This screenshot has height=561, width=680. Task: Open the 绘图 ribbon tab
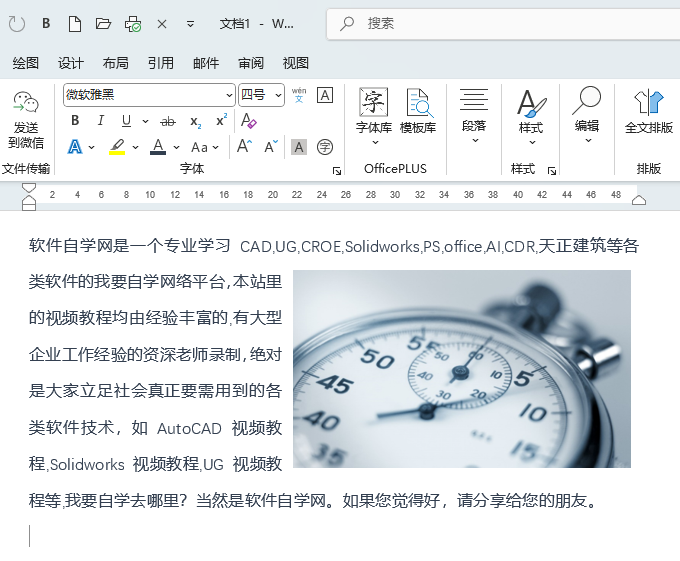(26, 63)
